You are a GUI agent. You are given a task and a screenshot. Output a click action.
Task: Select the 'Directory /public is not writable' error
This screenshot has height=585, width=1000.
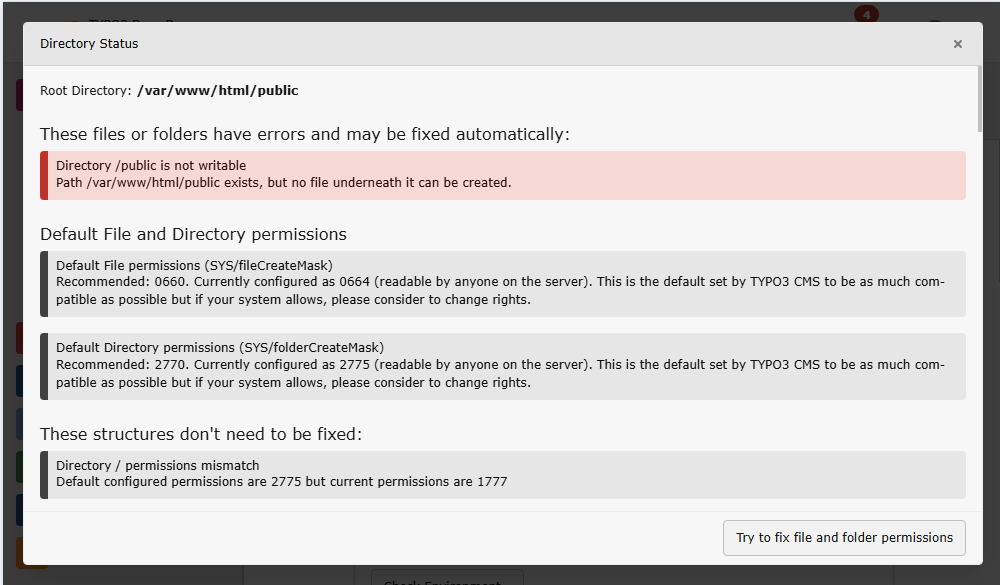pos(503,175)
